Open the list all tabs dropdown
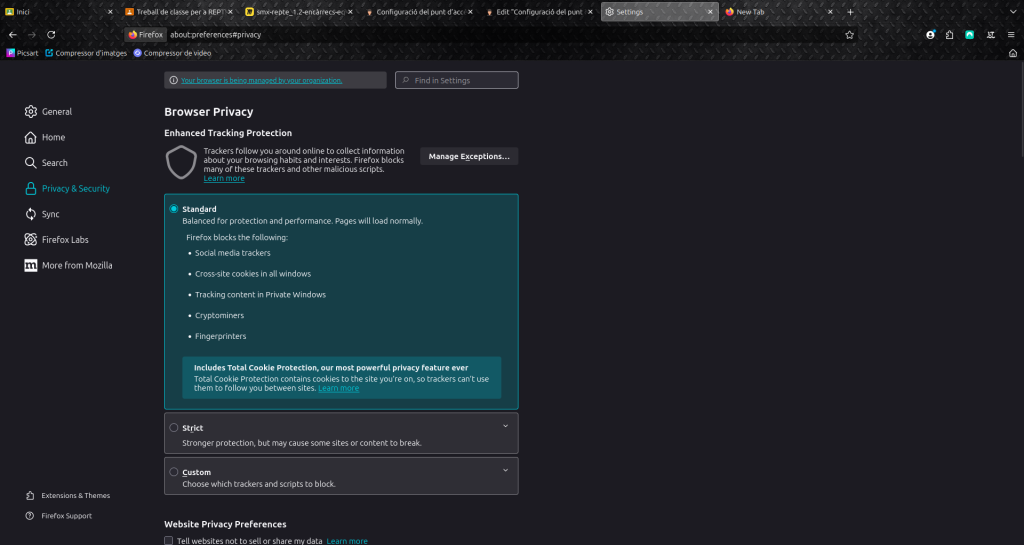Image resolution: width=1024 pixels, height=545 pixels. [x=1011, y=12]
